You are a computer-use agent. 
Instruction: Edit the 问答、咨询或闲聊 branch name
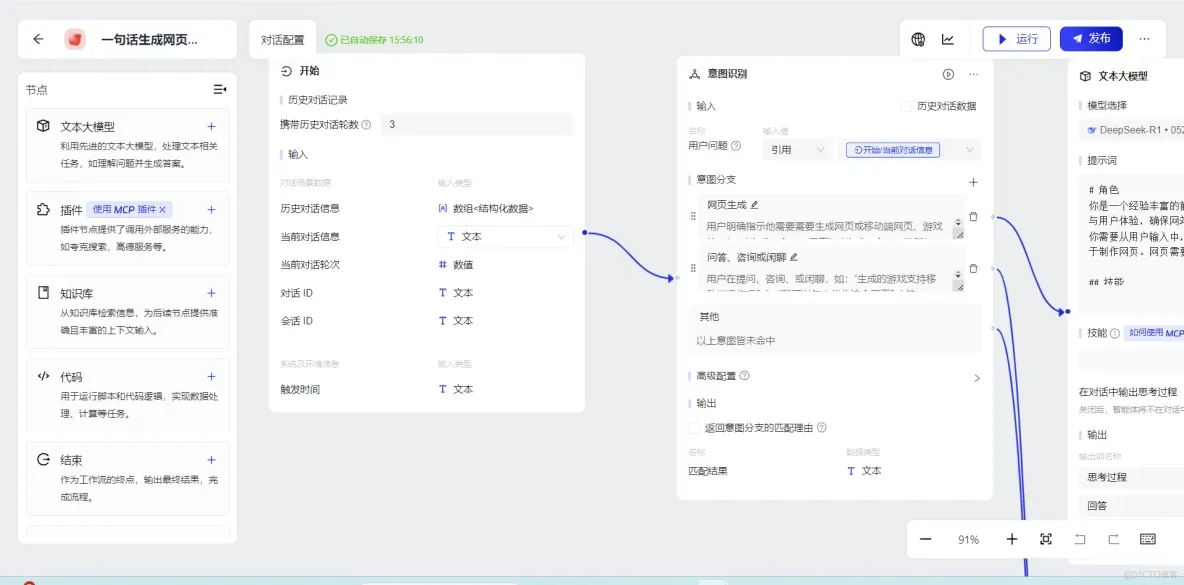click(x=794, y=257)
